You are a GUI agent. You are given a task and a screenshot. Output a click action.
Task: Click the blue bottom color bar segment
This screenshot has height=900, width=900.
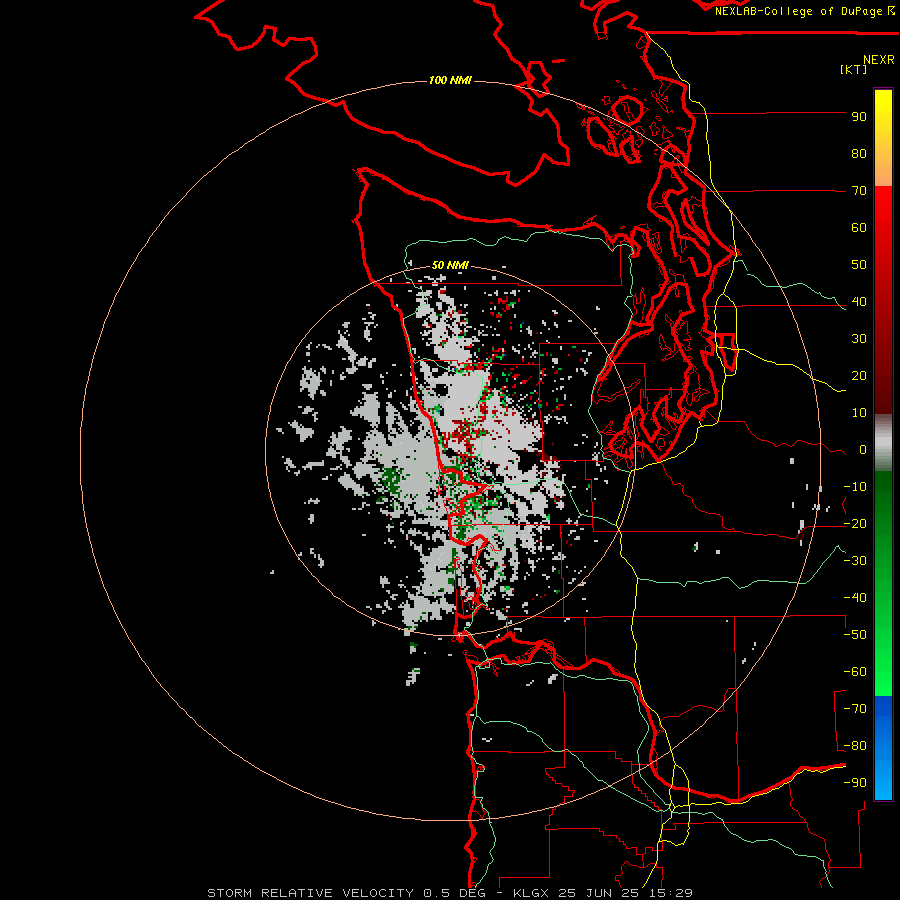pyautogui.click(x=883, y=748)
